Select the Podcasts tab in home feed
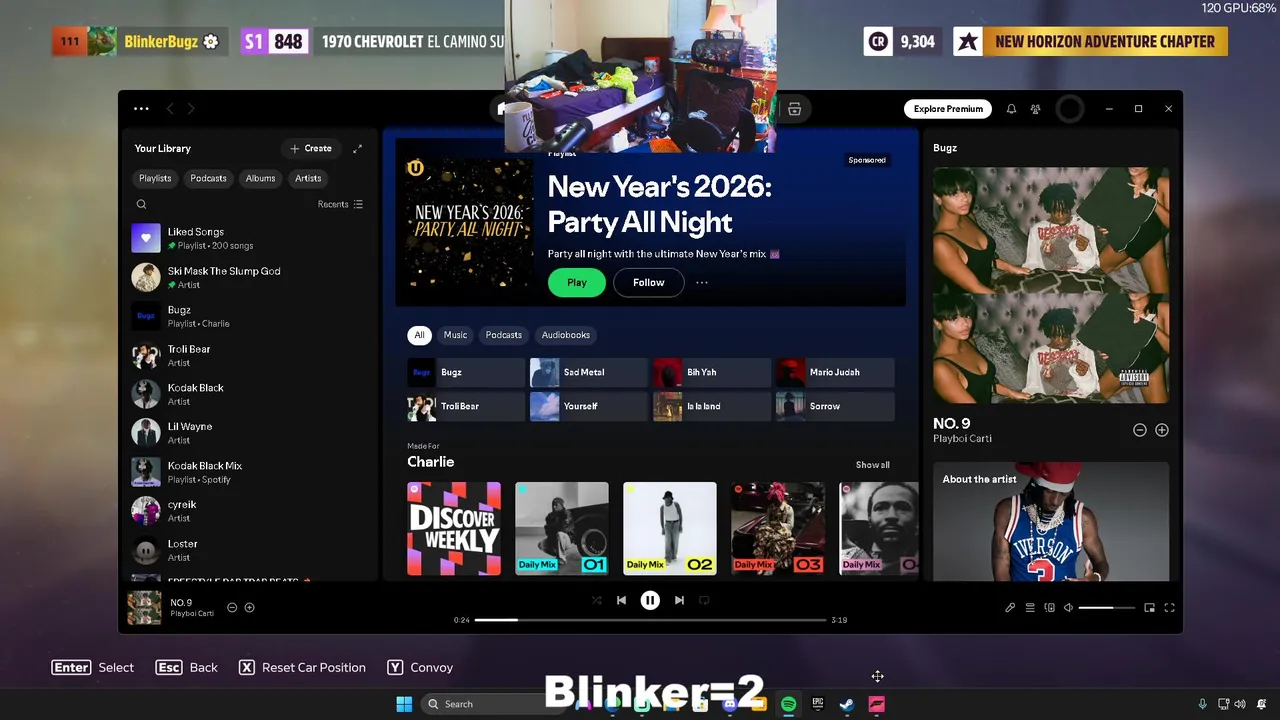This screenshot has height=720, width=1280. pyautogui.click(x=503, y=335)
